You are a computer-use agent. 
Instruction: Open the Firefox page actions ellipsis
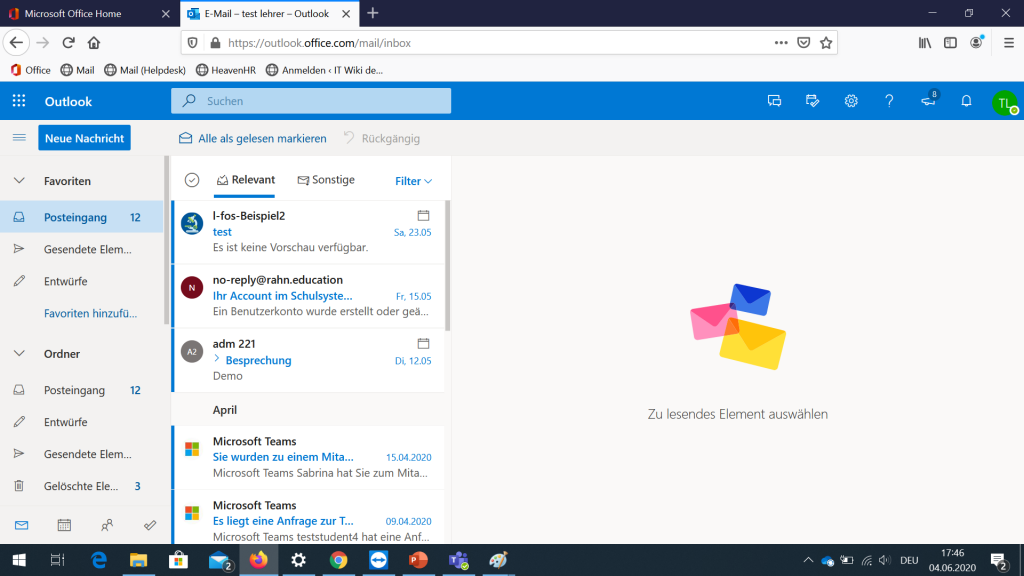click(x=781, y=43)
